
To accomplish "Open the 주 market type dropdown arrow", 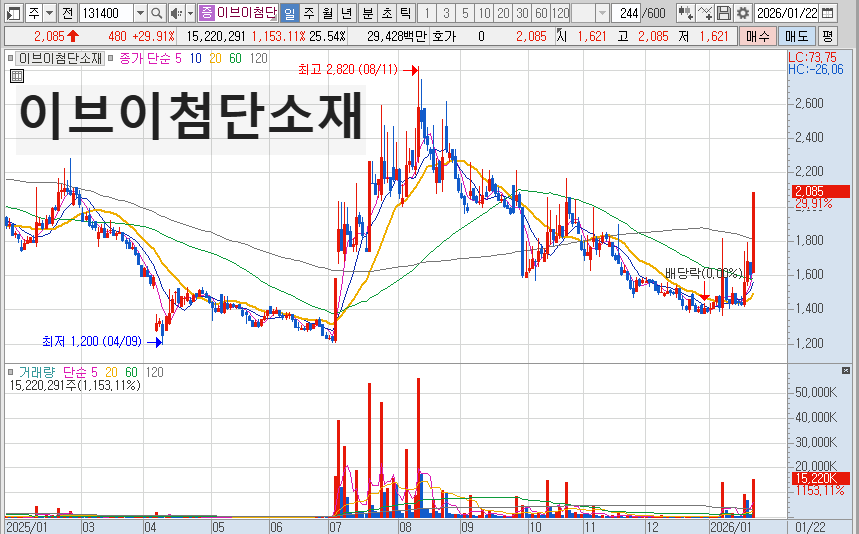I will click(49, 13).
